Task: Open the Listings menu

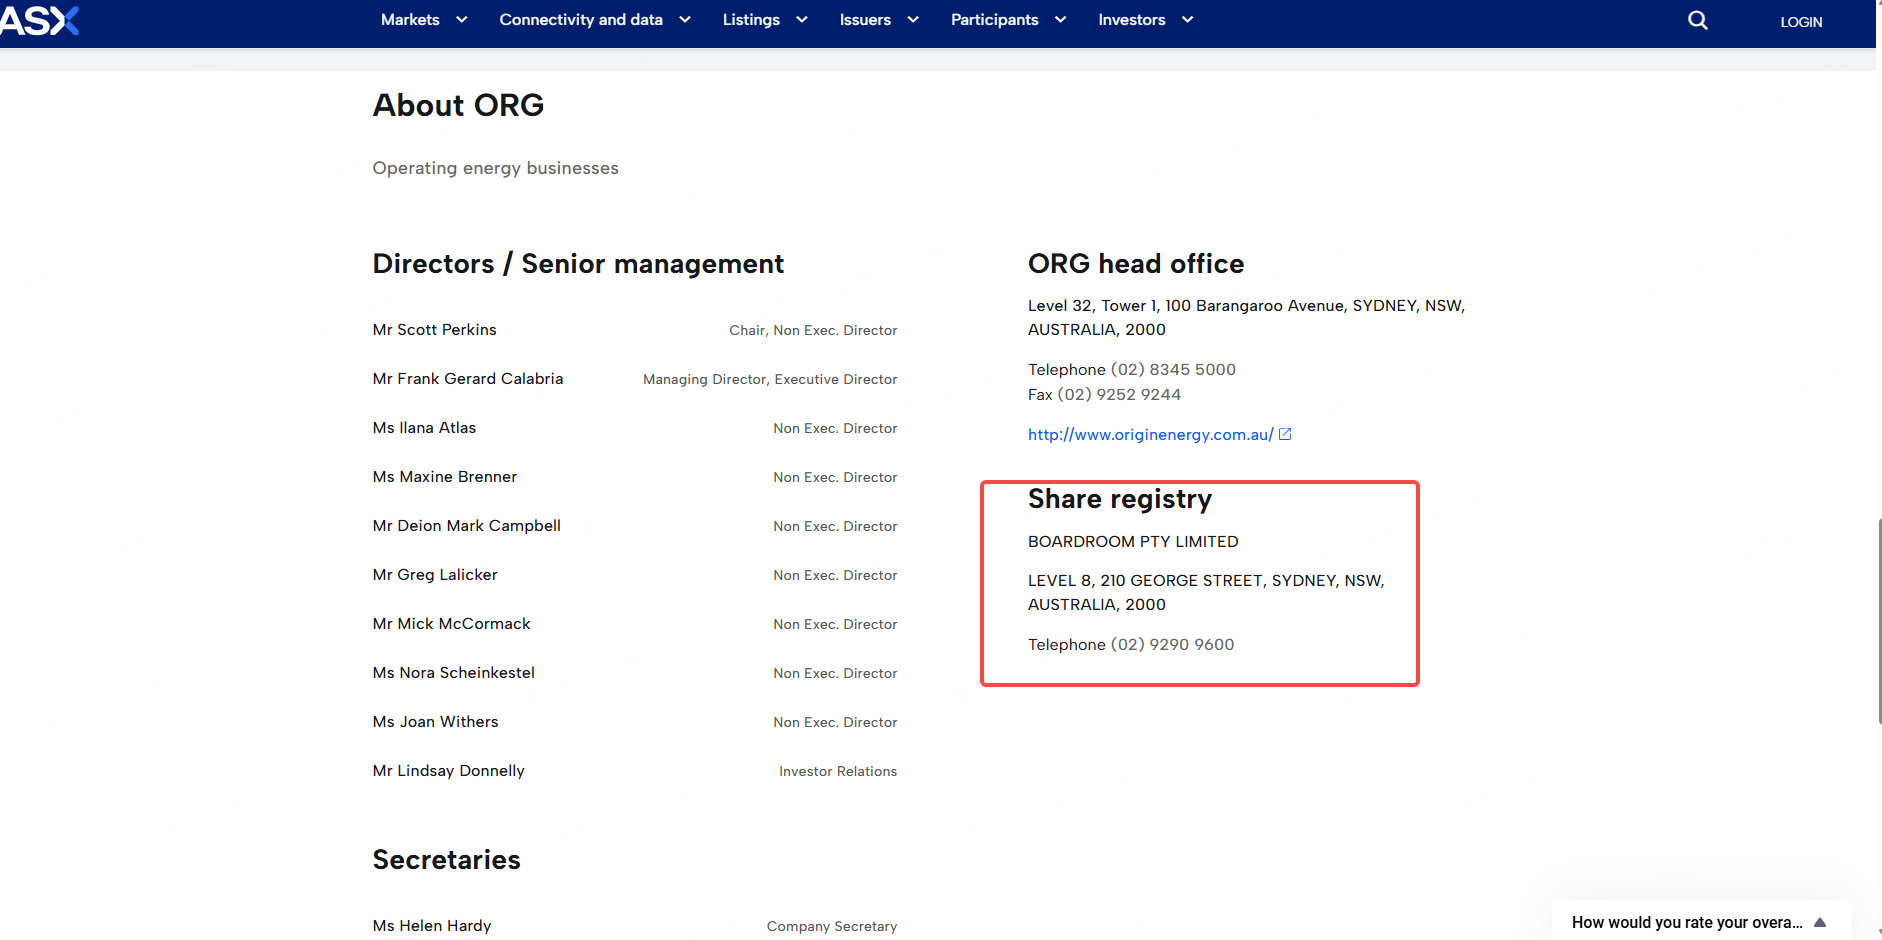Action: click(x=751, y=20)
